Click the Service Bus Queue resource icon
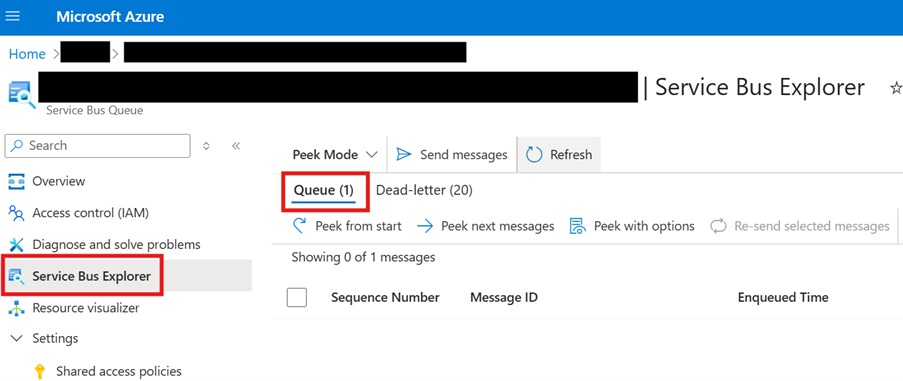 tap(21, 94)
